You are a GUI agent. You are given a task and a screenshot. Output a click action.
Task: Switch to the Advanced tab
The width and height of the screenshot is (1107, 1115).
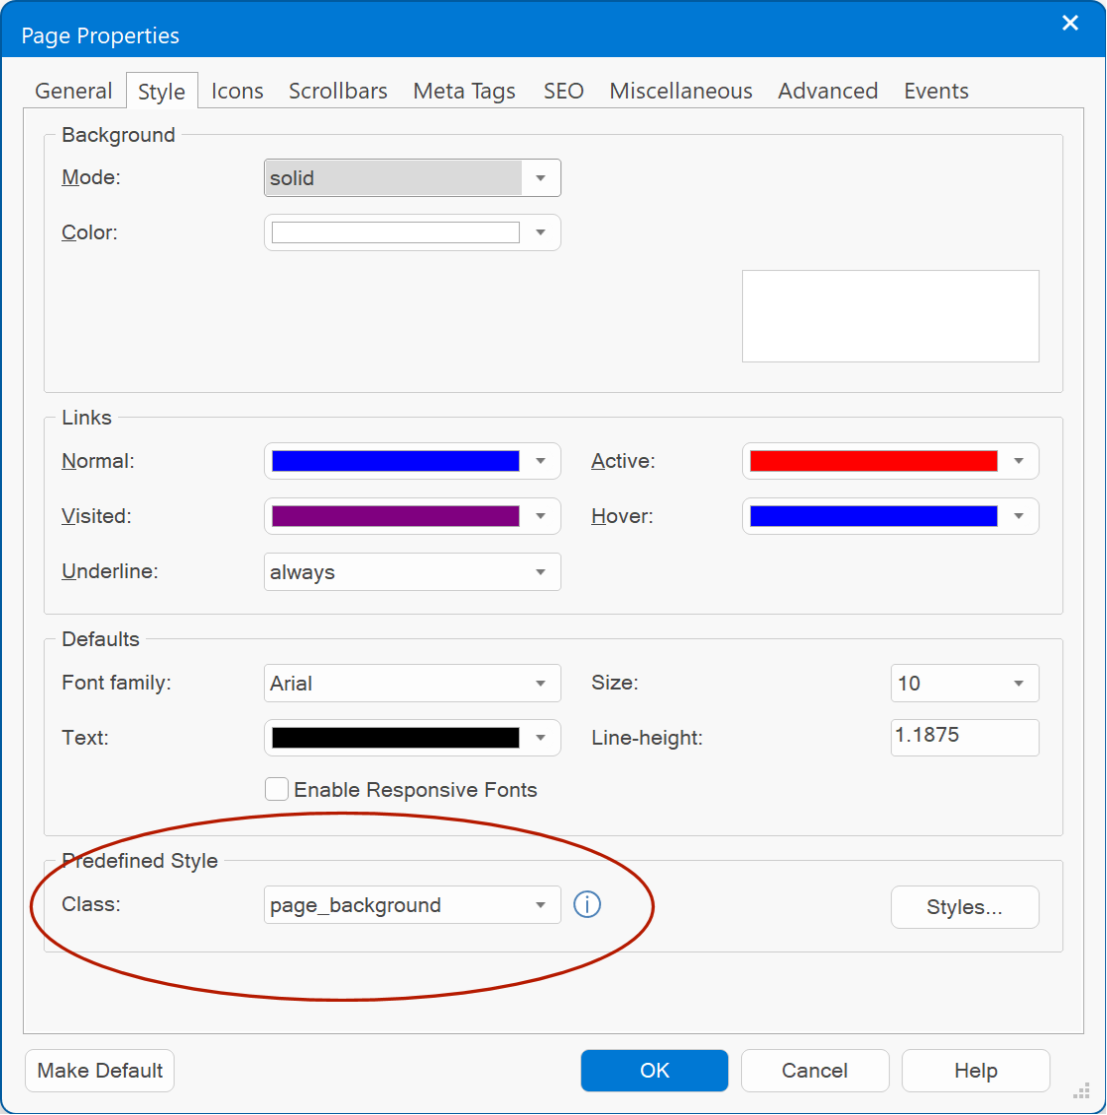tap(828, 91)
